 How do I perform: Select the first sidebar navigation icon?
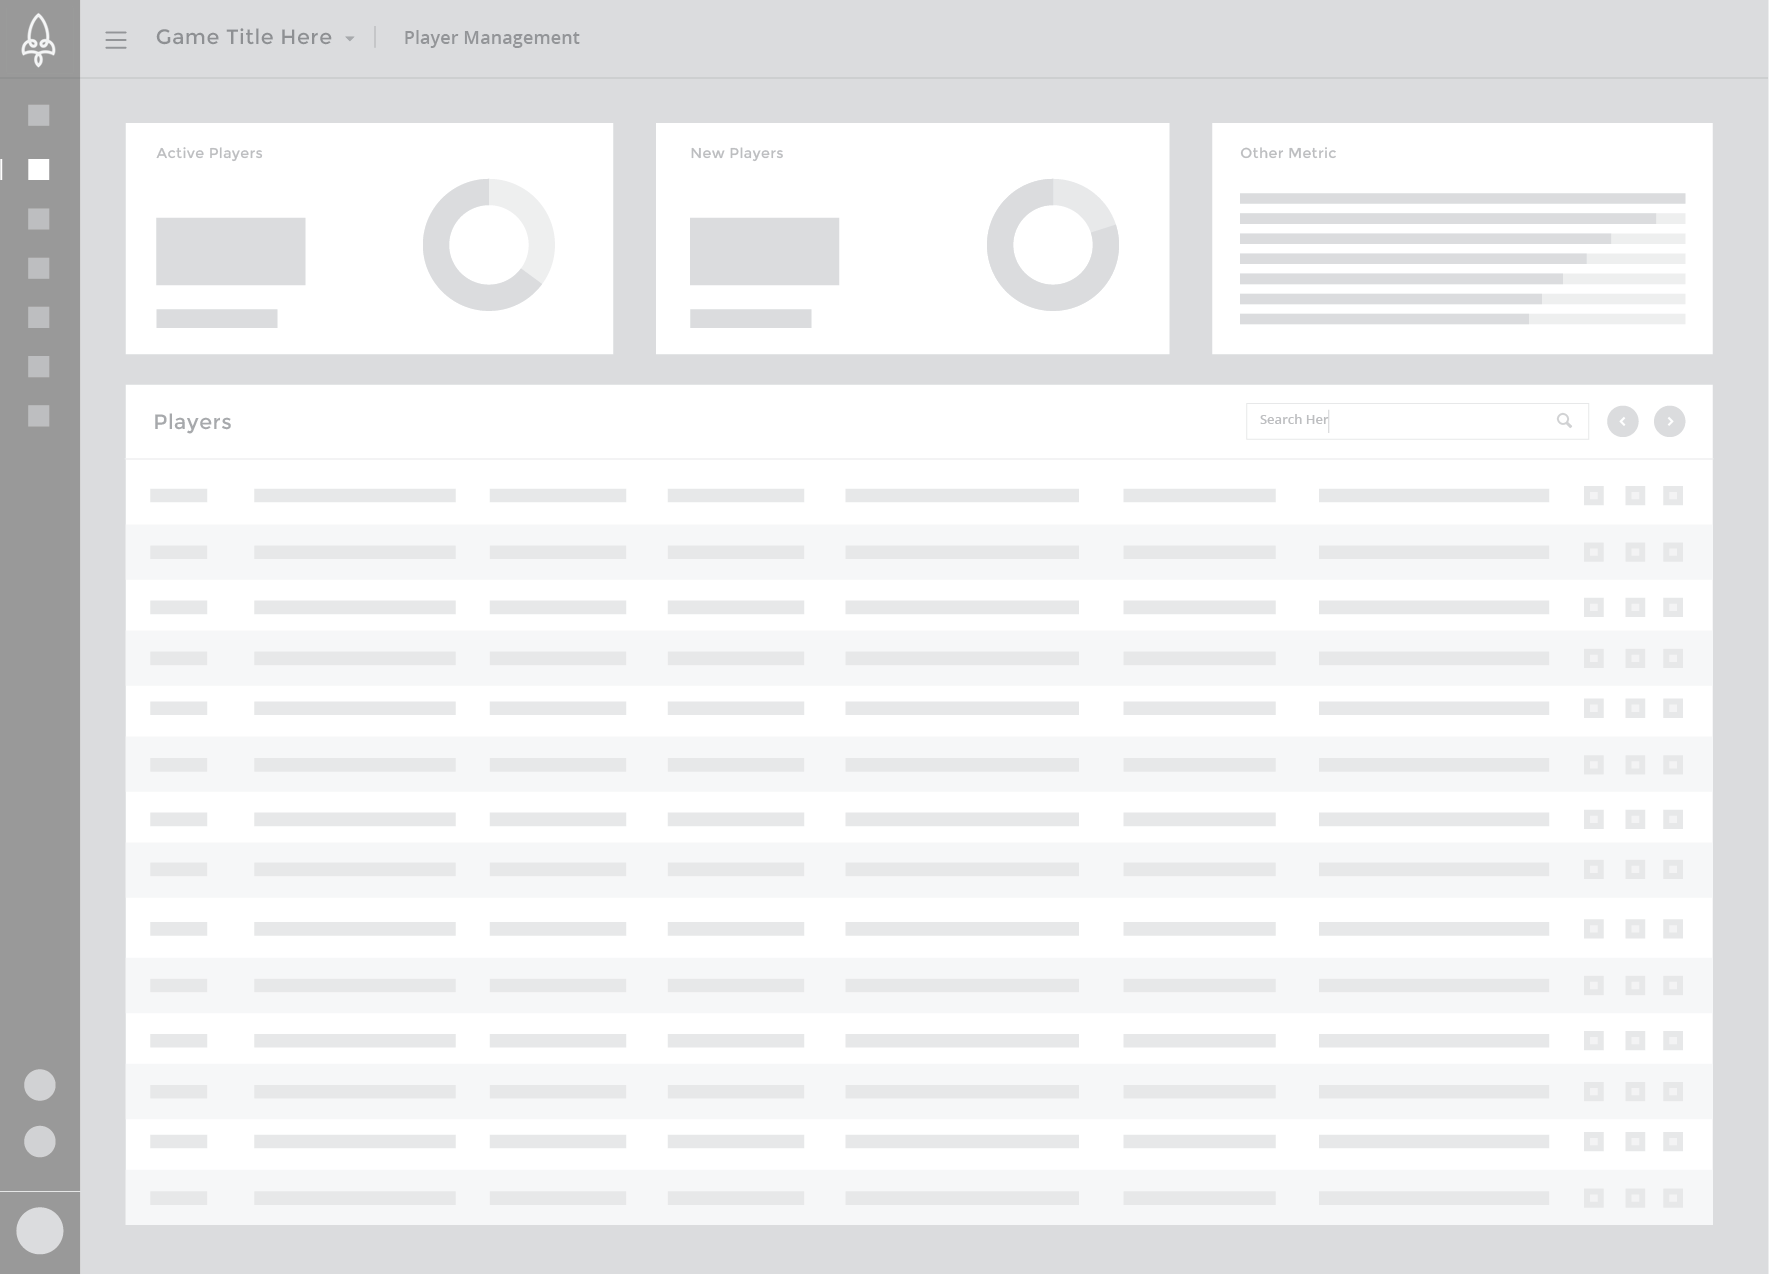tap(39, 116)
